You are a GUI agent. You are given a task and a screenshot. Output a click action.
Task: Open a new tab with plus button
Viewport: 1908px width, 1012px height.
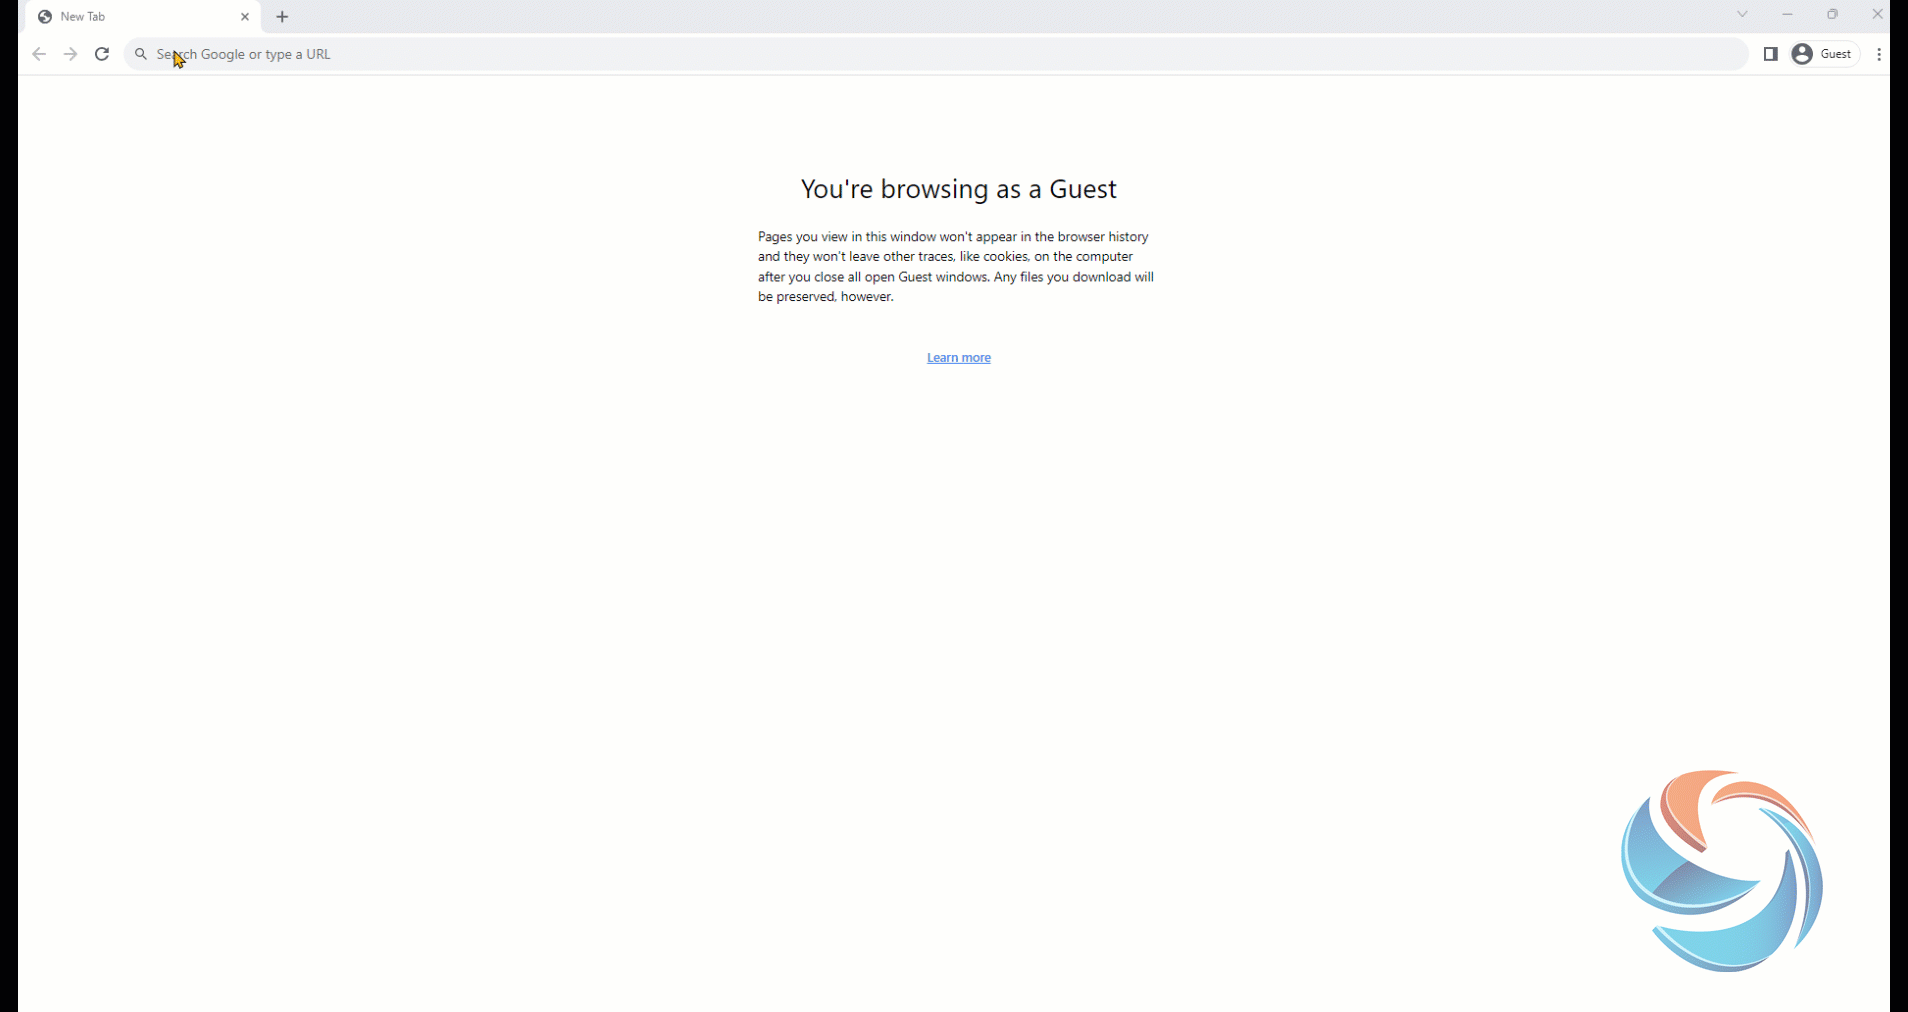click(x=283, y=17)
